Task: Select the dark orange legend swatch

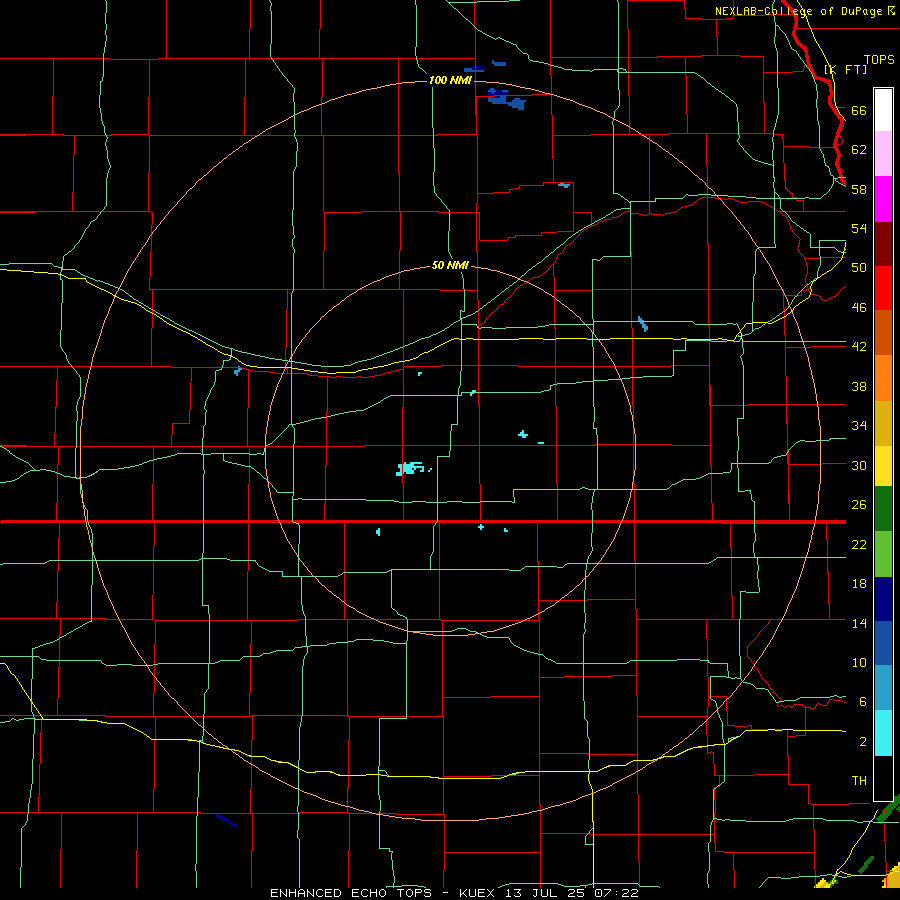Action: 883,333
